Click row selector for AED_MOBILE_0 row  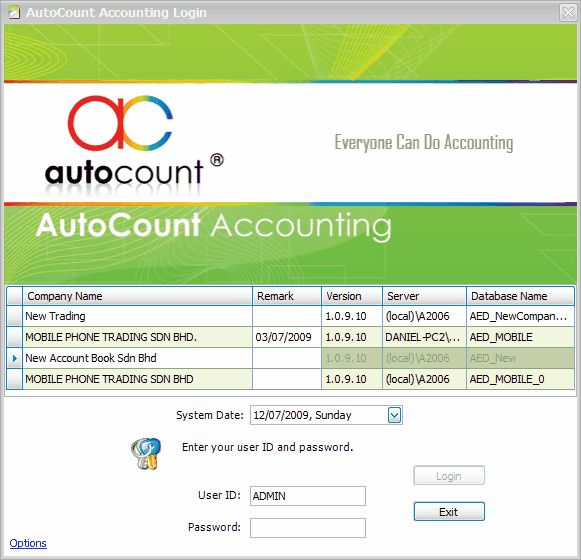point(14,379)
